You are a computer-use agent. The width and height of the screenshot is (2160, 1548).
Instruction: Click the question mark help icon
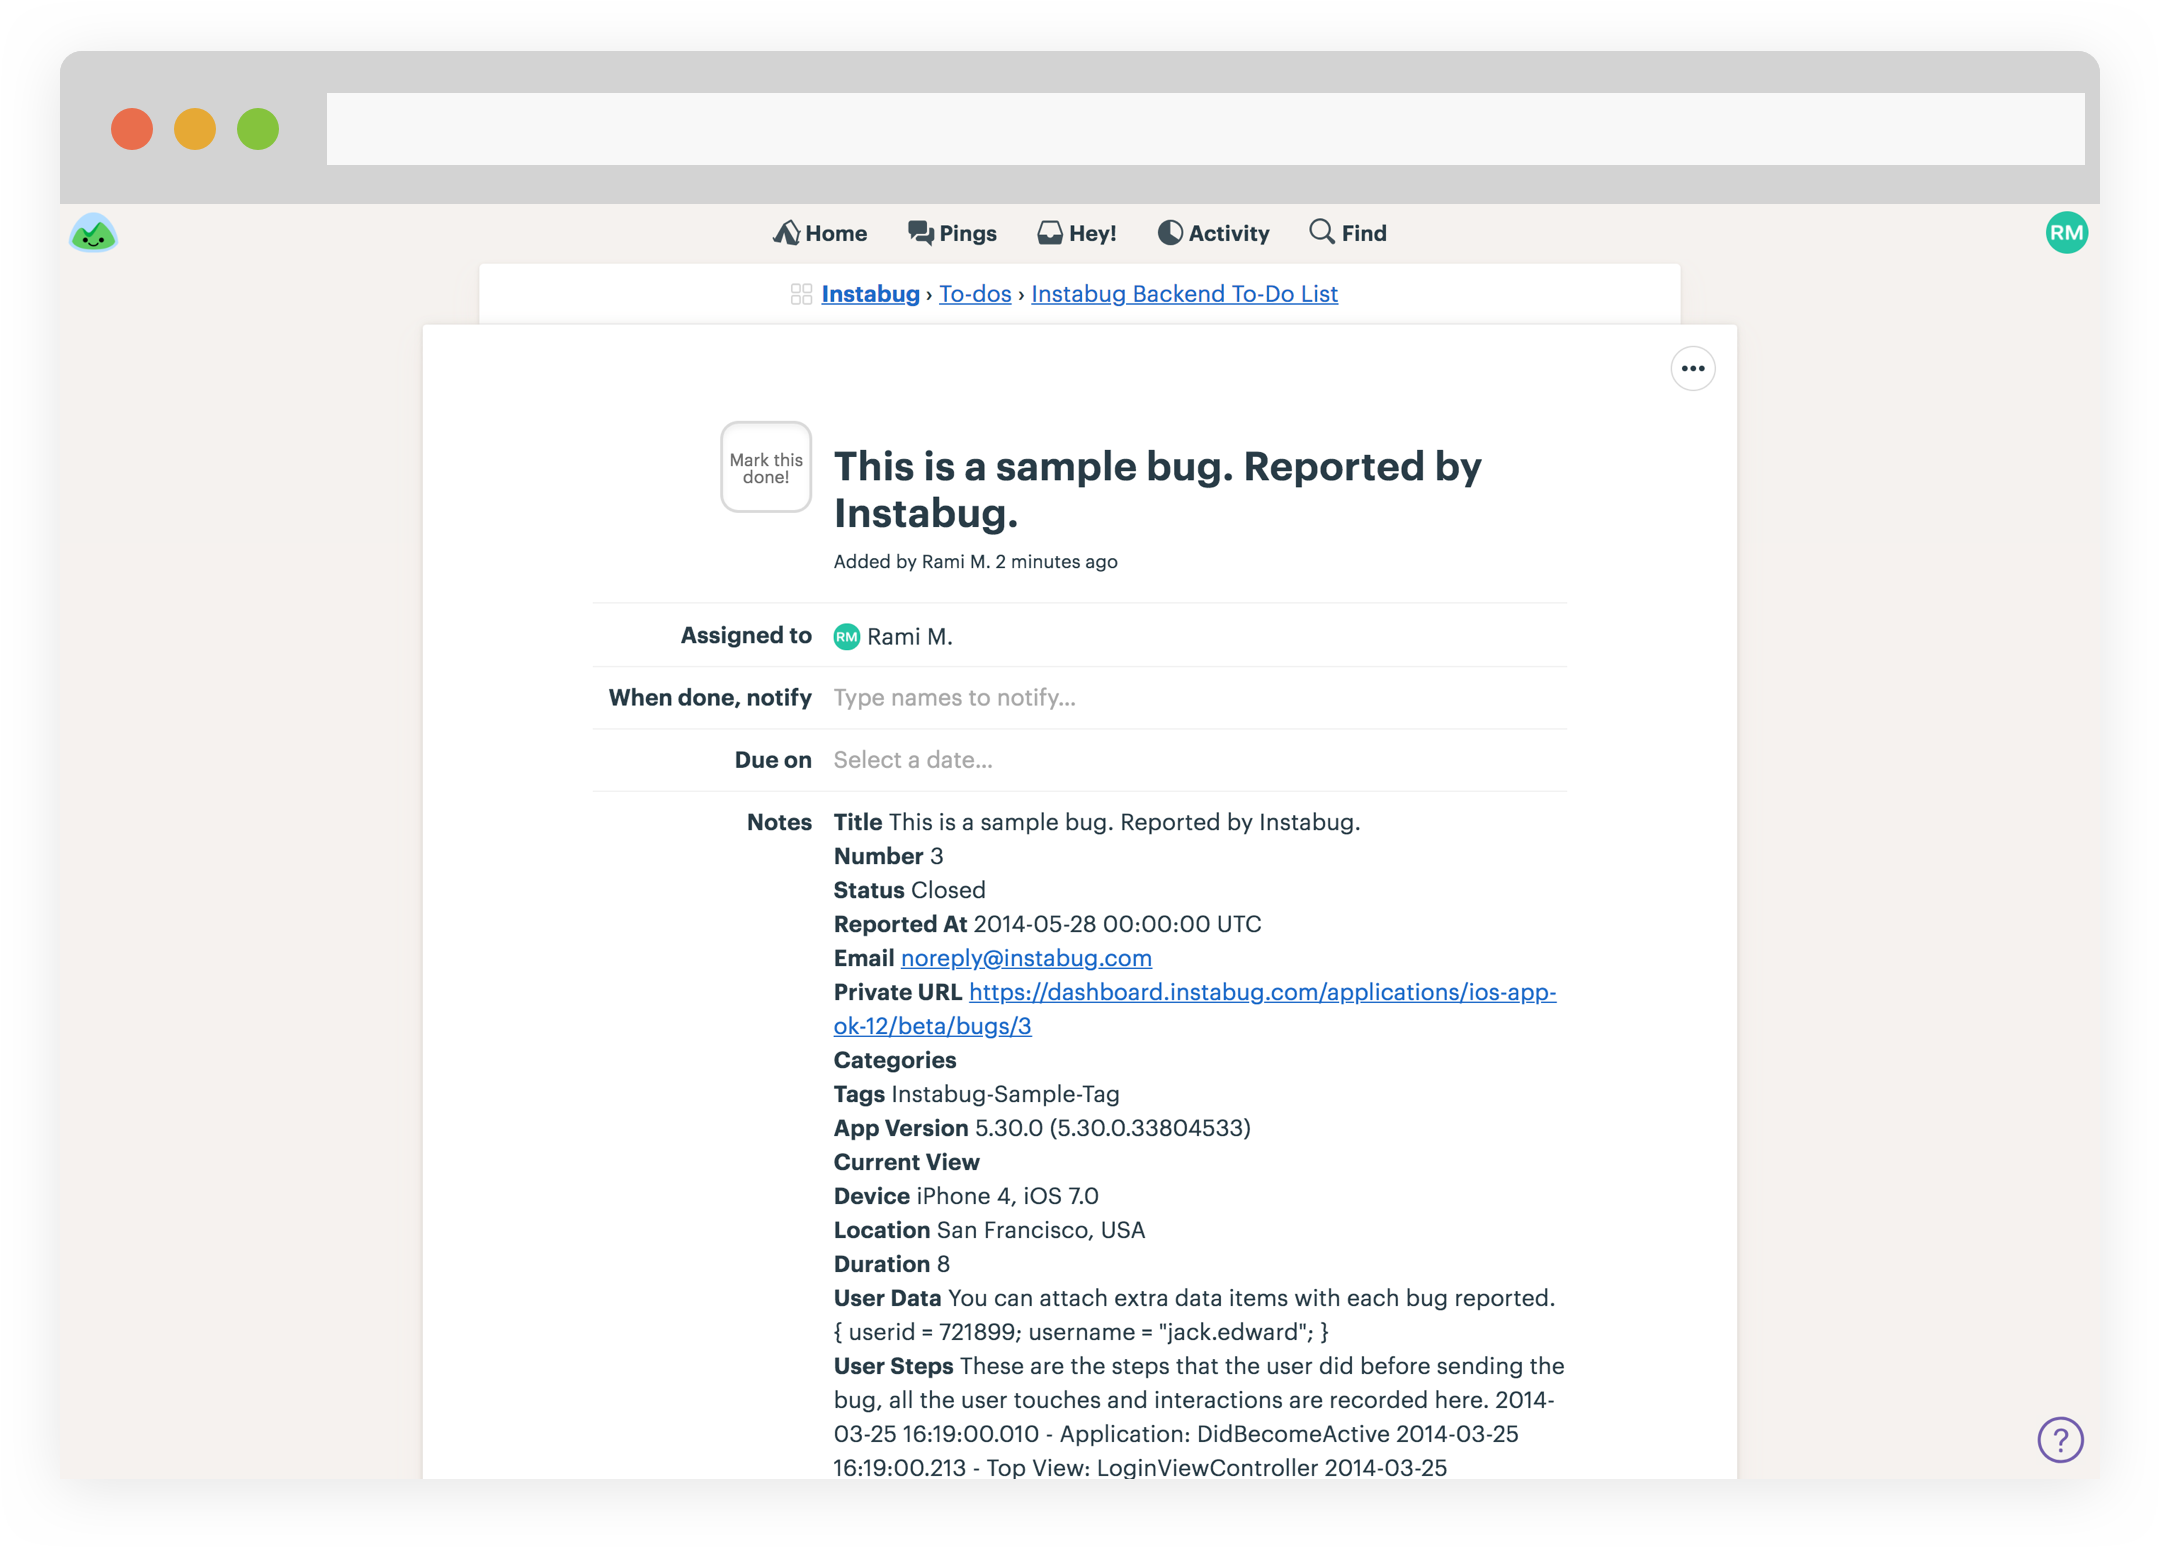pyautogui.click(x=2060, y=1440)
